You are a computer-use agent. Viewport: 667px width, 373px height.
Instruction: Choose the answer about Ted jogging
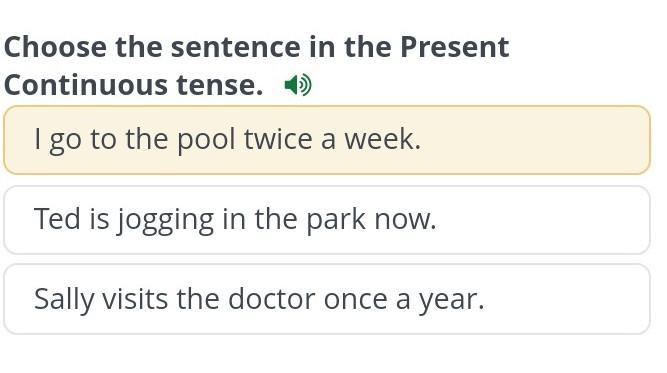tap(327, 220)
